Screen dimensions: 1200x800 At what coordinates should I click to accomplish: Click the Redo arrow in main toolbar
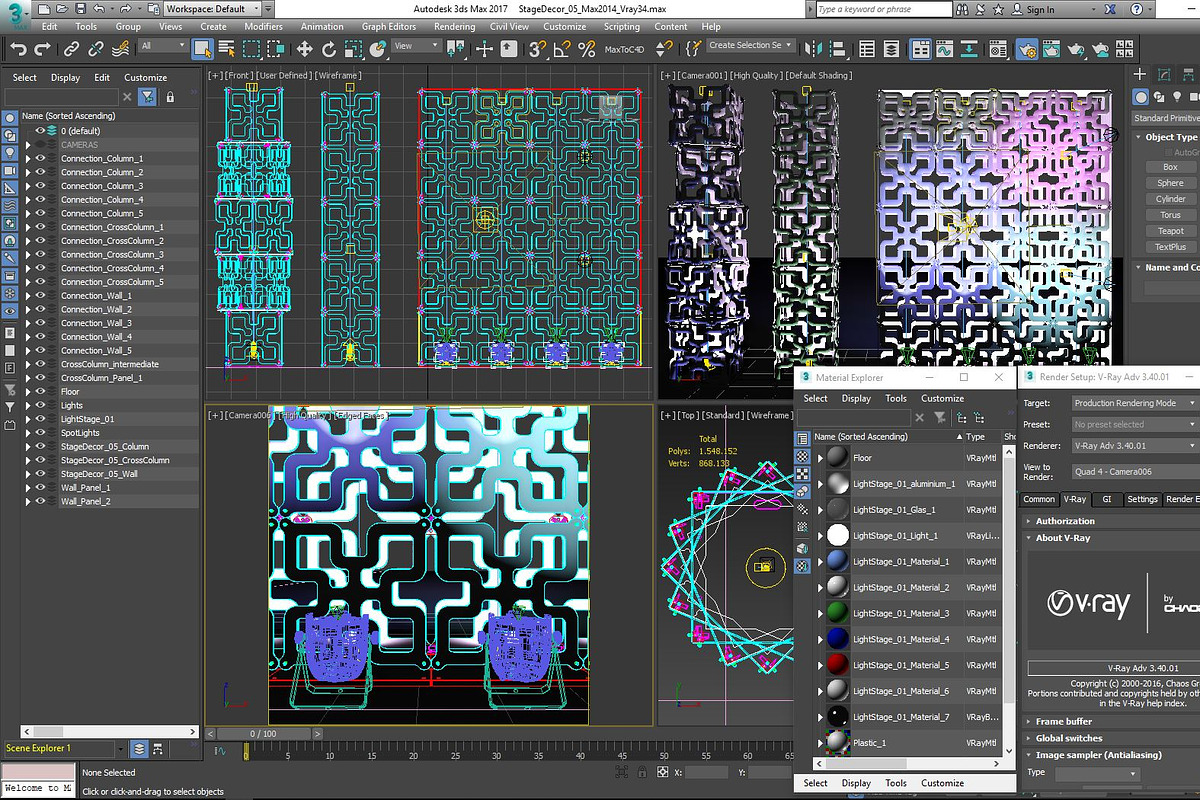(42, 48)
